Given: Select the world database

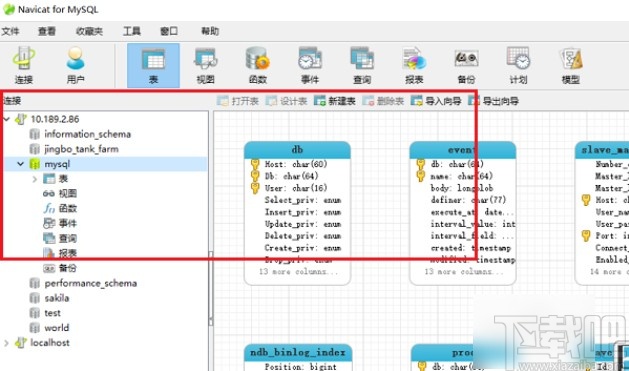Looking at the screenshot, I should (57, 328).
